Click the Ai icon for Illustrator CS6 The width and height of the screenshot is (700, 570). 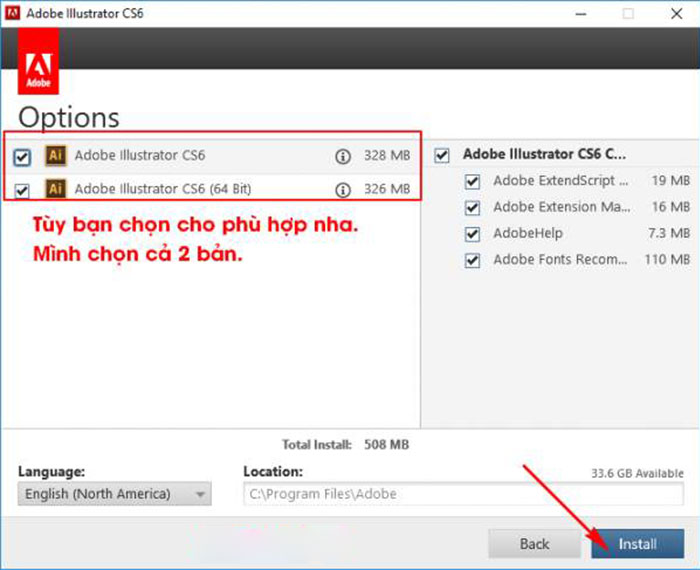coord(56,155)
